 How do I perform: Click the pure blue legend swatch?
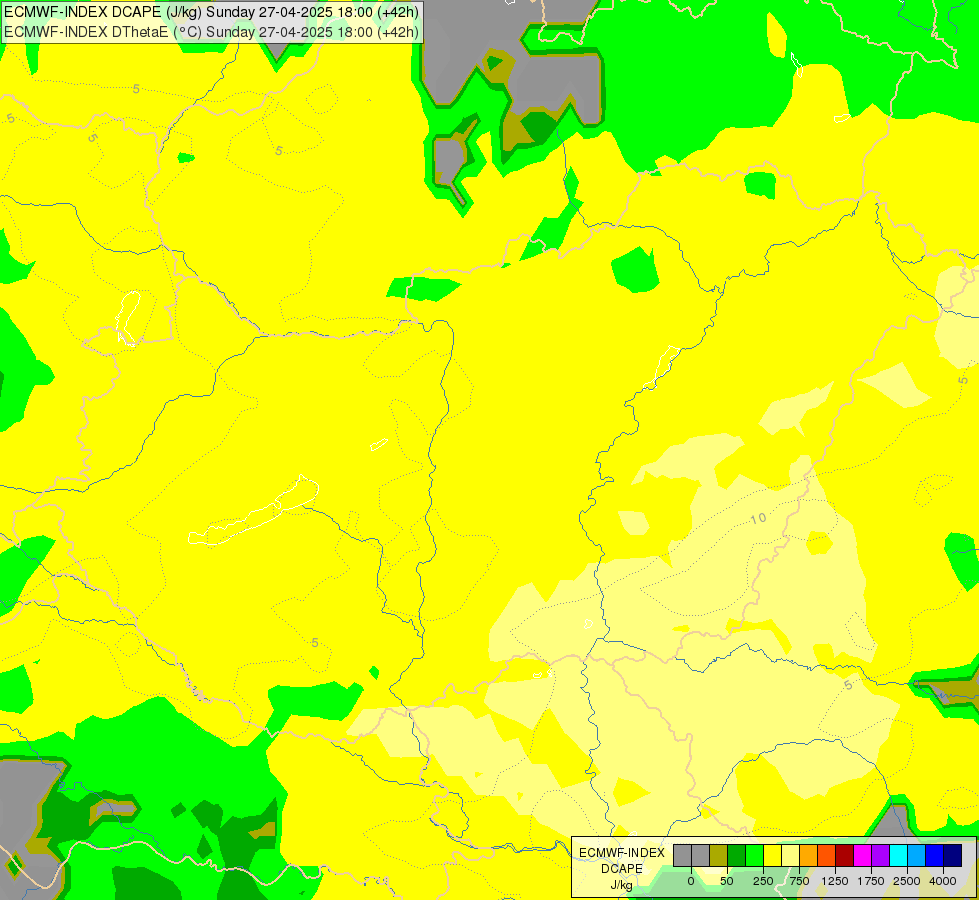point(935,856)
